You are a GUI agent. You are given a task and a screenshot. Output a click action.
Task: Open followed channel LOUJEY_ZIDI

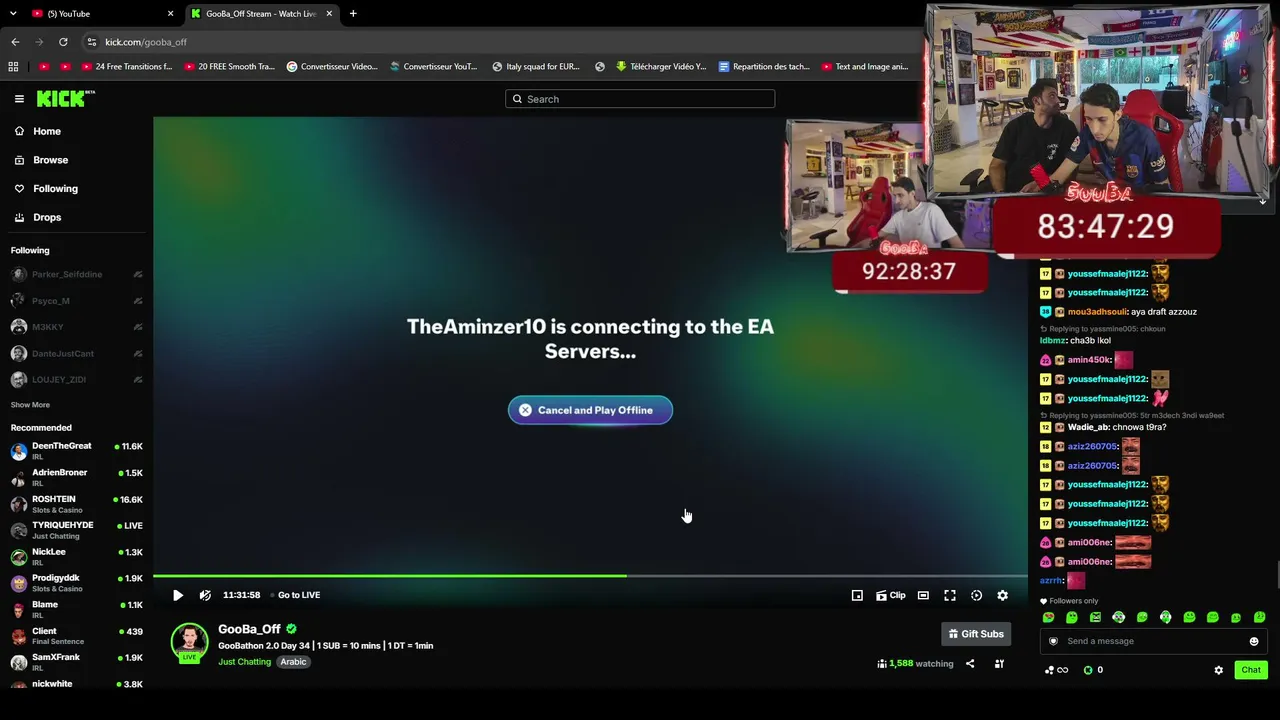[76, 380]
